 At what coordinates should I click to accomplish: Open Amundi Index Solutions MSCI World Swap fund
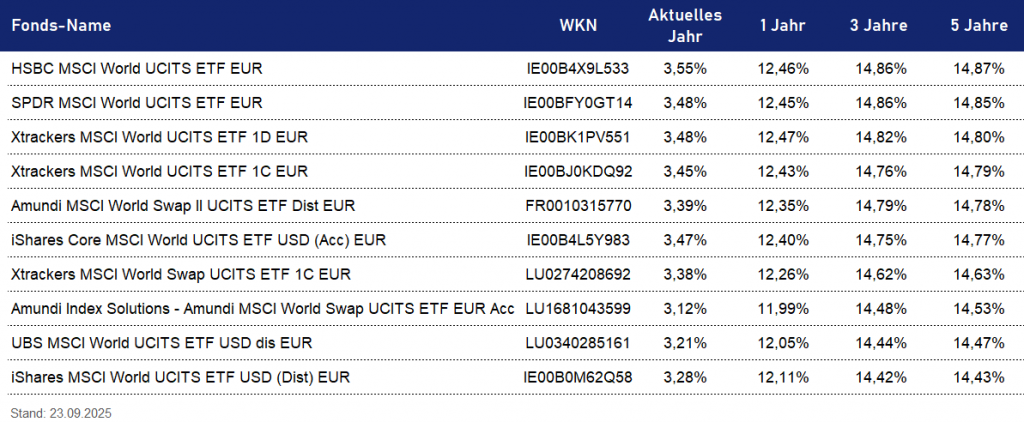[262, 308]
